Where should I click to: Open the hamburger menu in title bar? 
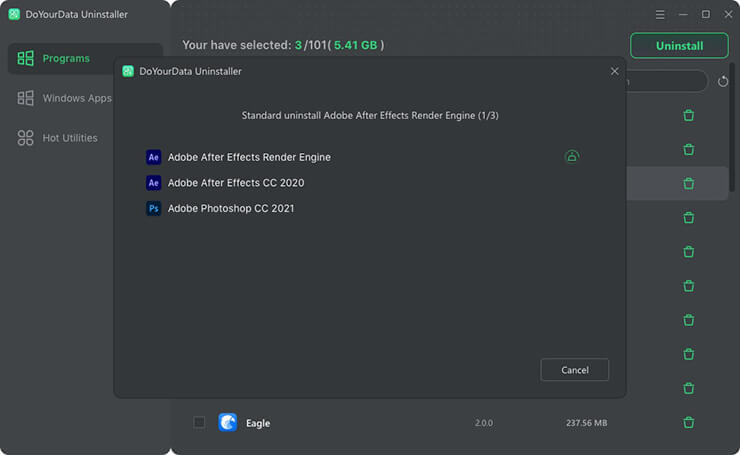click(660, 15)
